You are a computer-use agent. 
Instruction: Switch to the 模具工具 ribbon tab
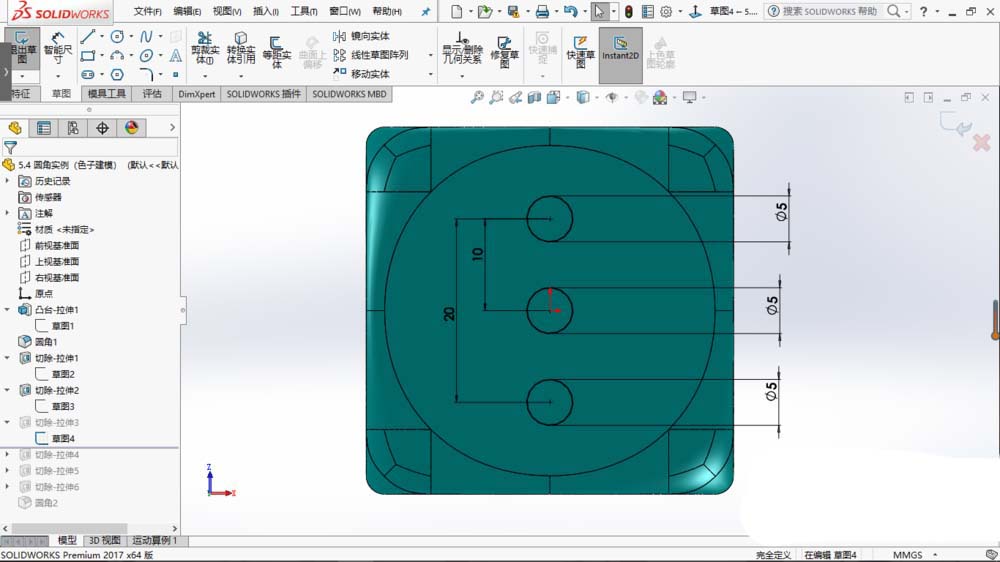click(107, 94)
